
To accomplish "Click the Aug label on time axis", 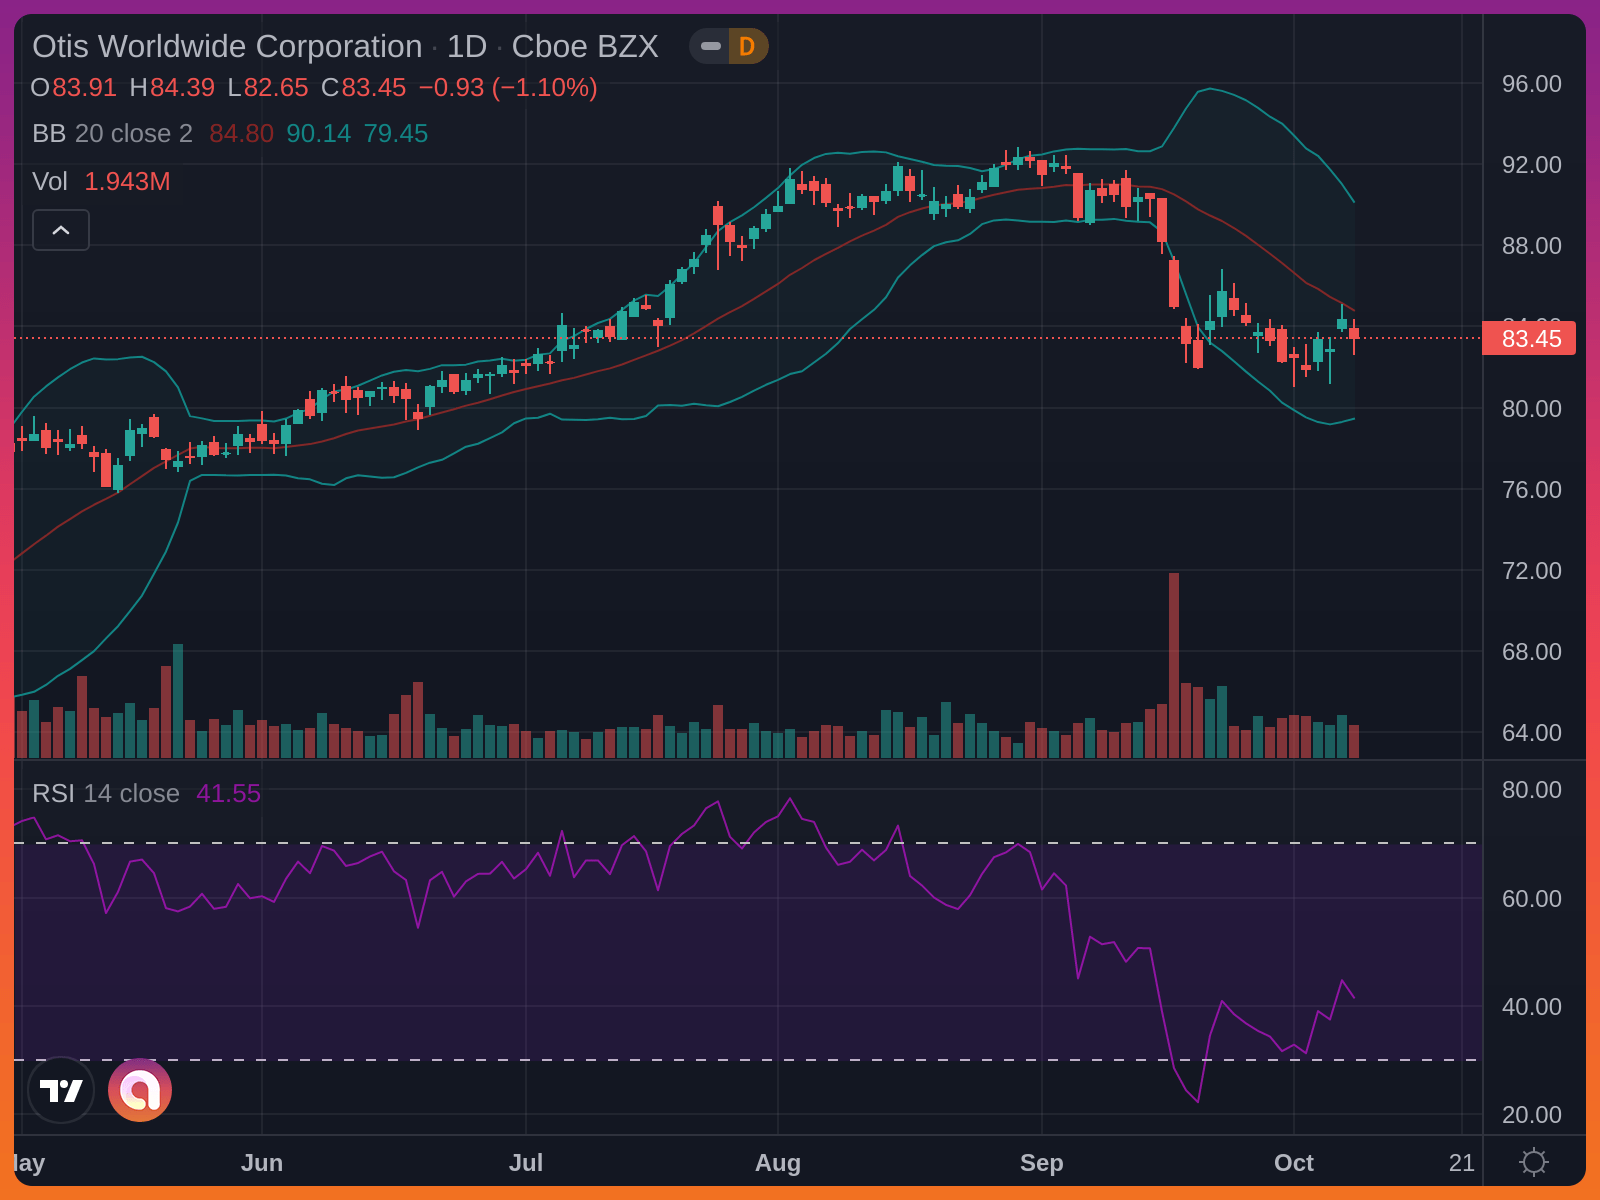I will pos(778,1162).
